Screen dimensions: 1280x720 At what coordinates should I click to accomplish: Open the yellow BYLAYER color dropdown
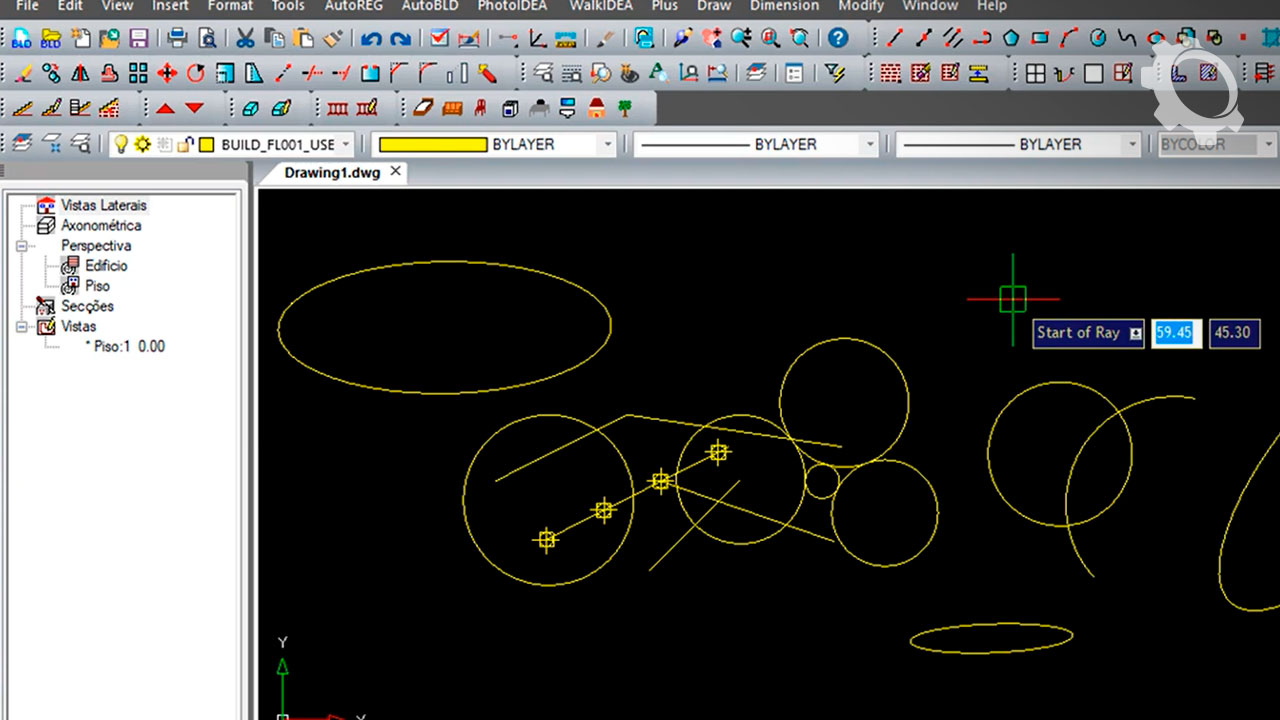point(607,145)
